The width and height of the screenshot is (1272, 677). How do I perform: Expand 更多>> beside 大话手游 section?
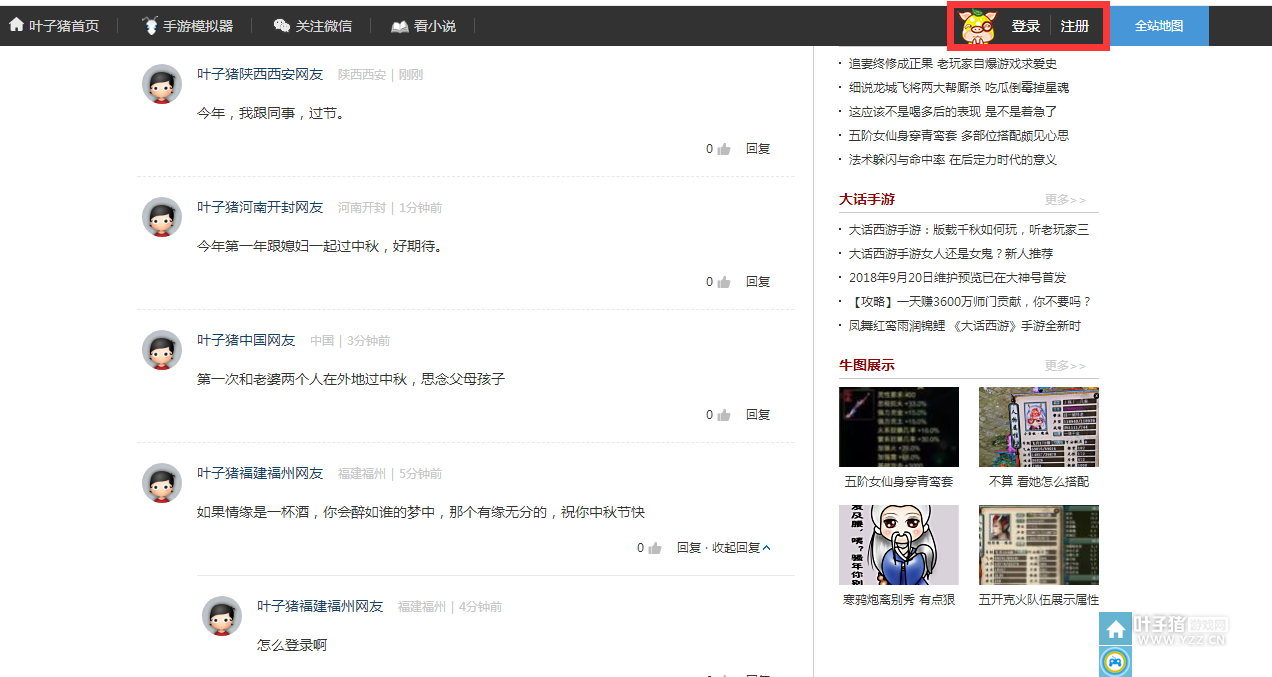(1065, 200)
